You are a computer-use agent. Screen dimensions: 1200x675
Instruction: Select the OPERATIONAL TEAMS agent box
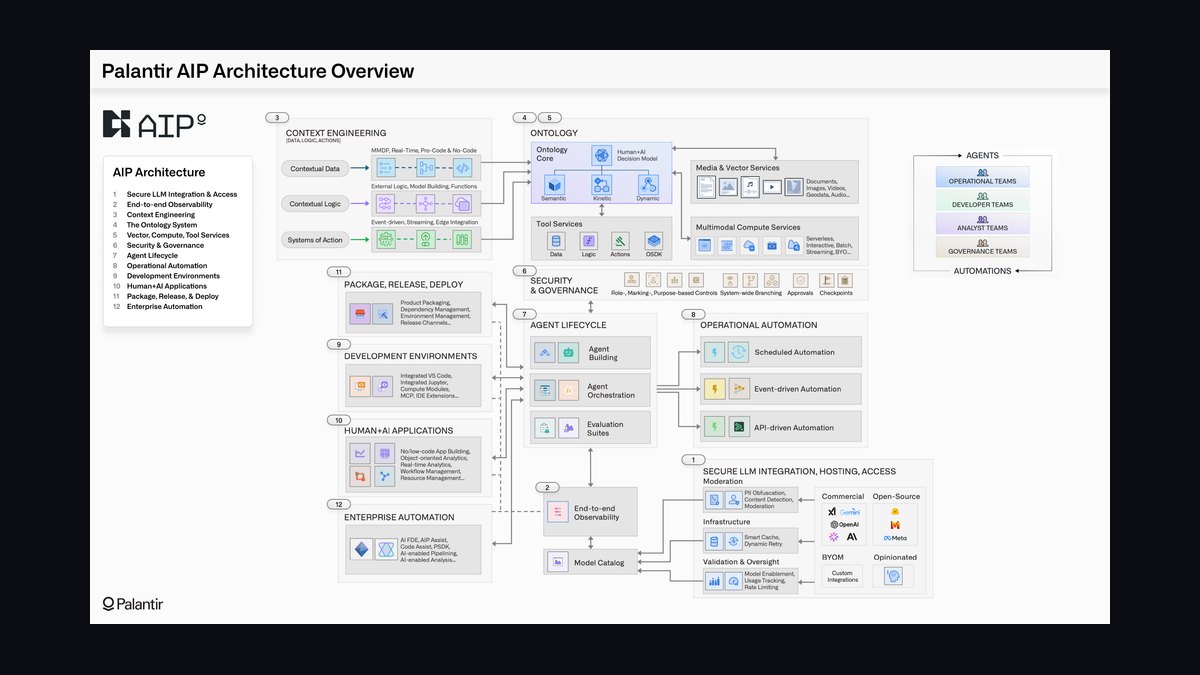[x=982, y=177]
